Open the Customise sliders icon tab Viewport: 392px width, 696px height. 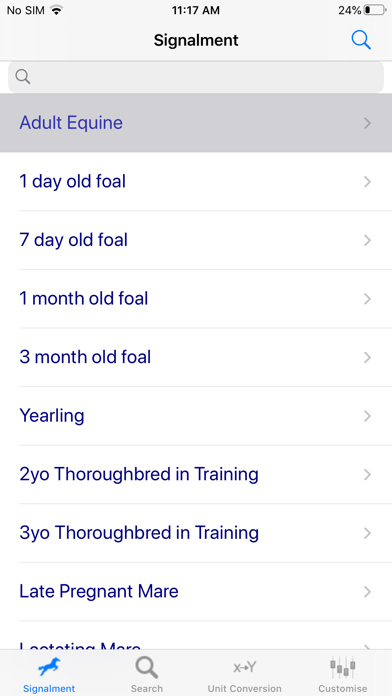[x=342, y=667]
